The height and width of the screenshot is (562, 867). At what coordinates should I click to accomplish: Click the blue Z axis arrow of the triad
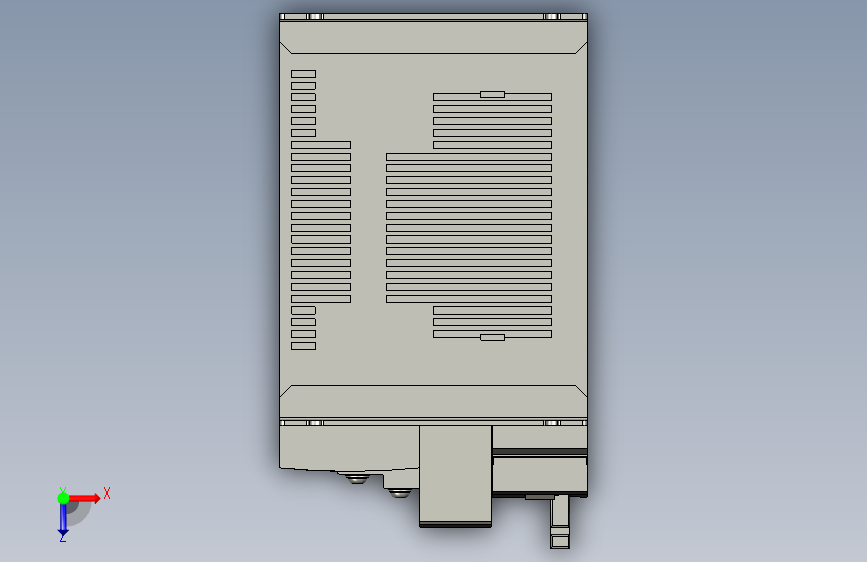63,520
